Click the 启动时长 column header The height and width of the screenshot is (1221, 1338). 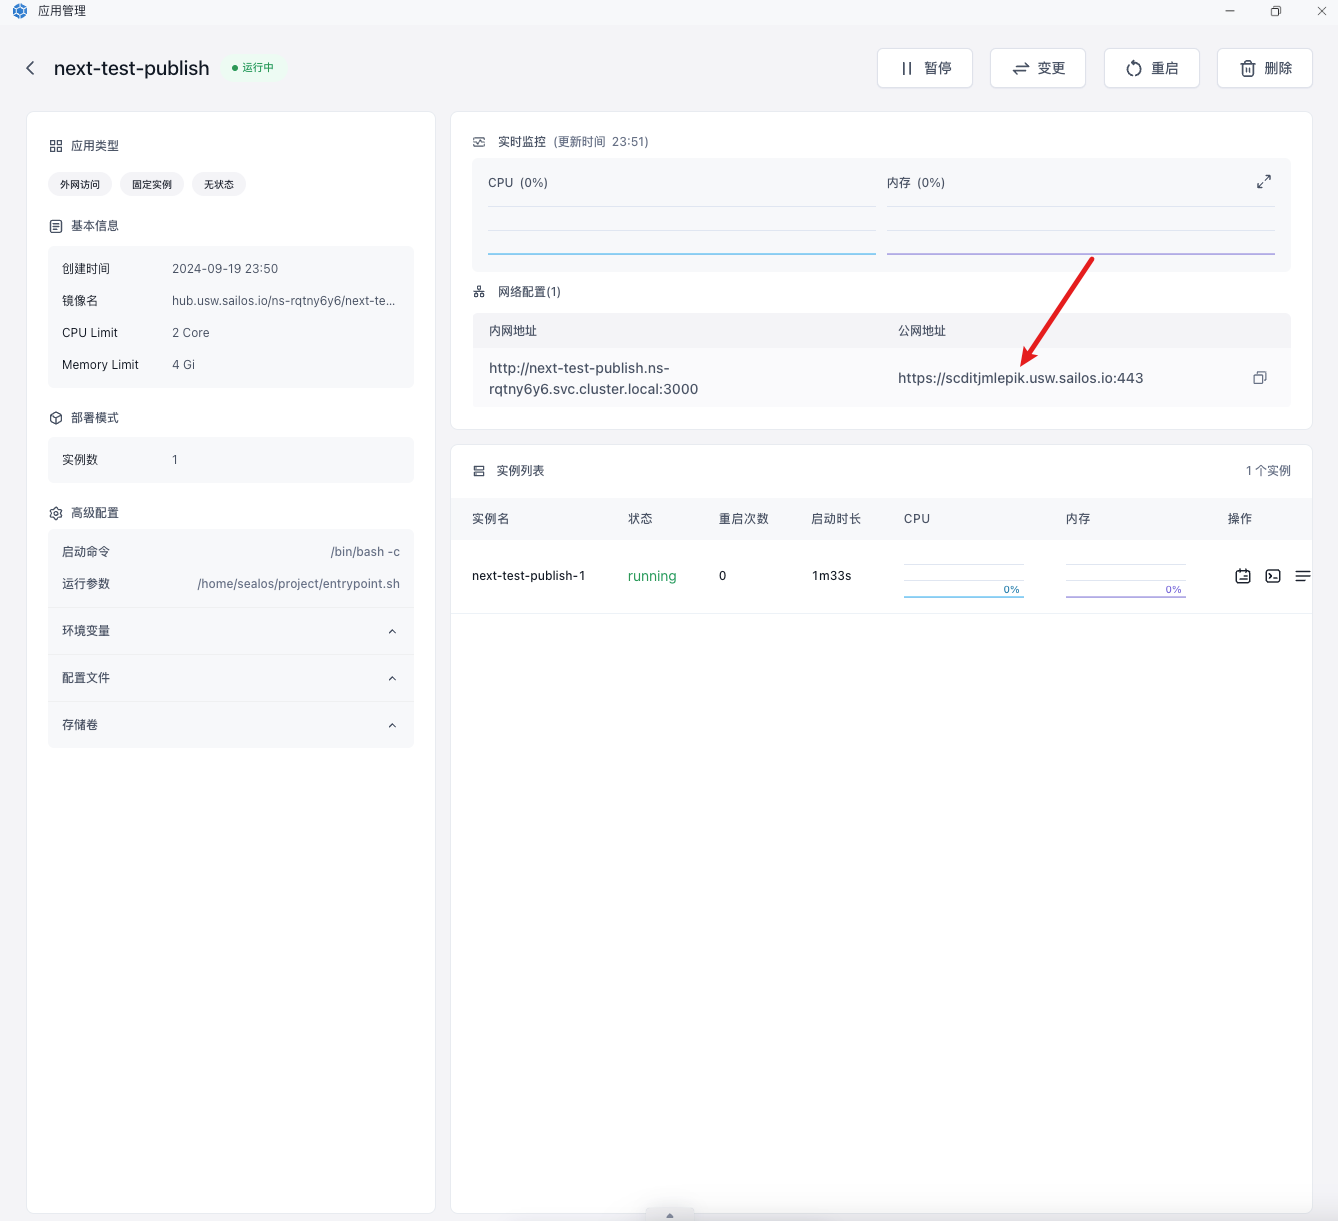coord(836,519)
